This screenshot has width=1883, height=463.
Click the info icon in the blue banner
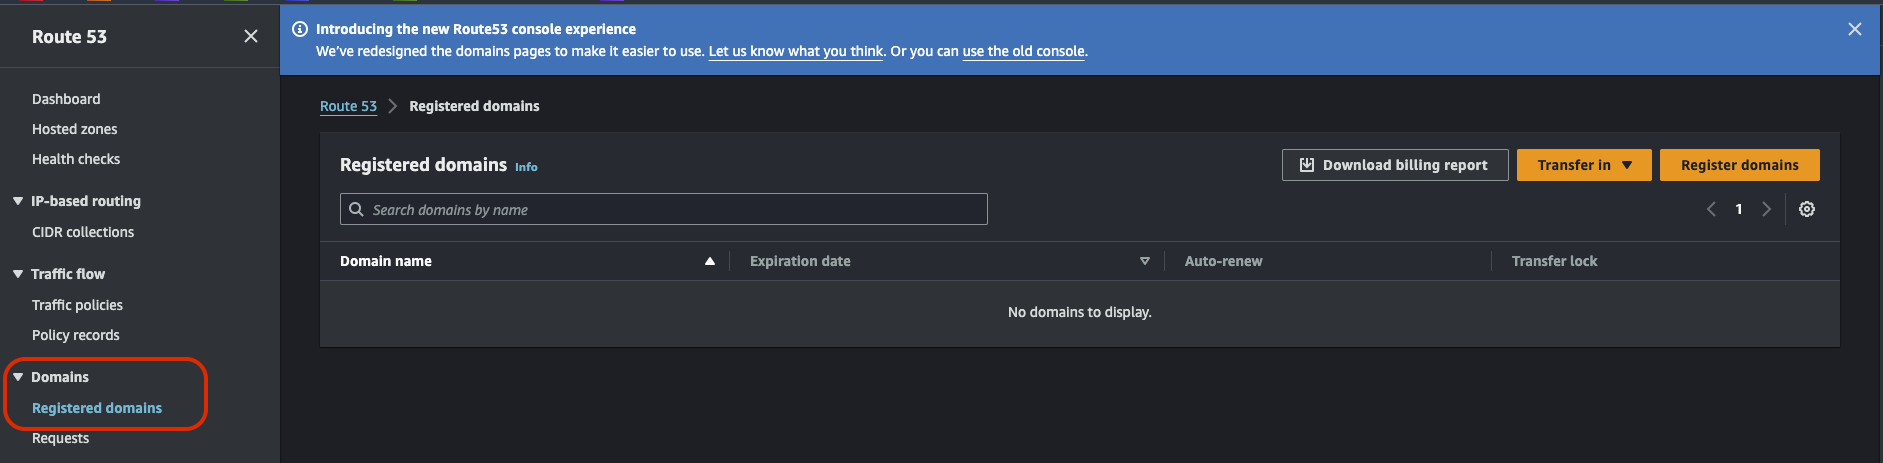pos(299,29)
